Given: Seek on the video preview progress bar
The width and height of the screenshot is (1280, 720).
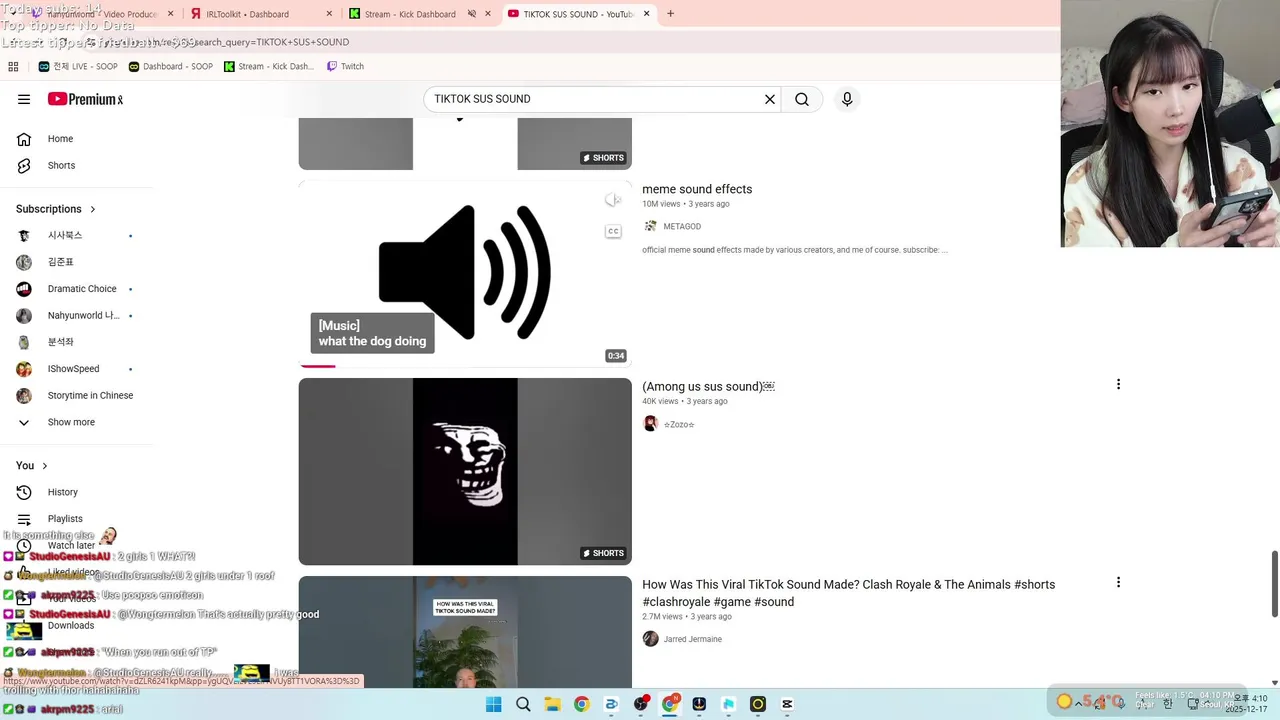Looking at the screenshot, I should (465, 366).
